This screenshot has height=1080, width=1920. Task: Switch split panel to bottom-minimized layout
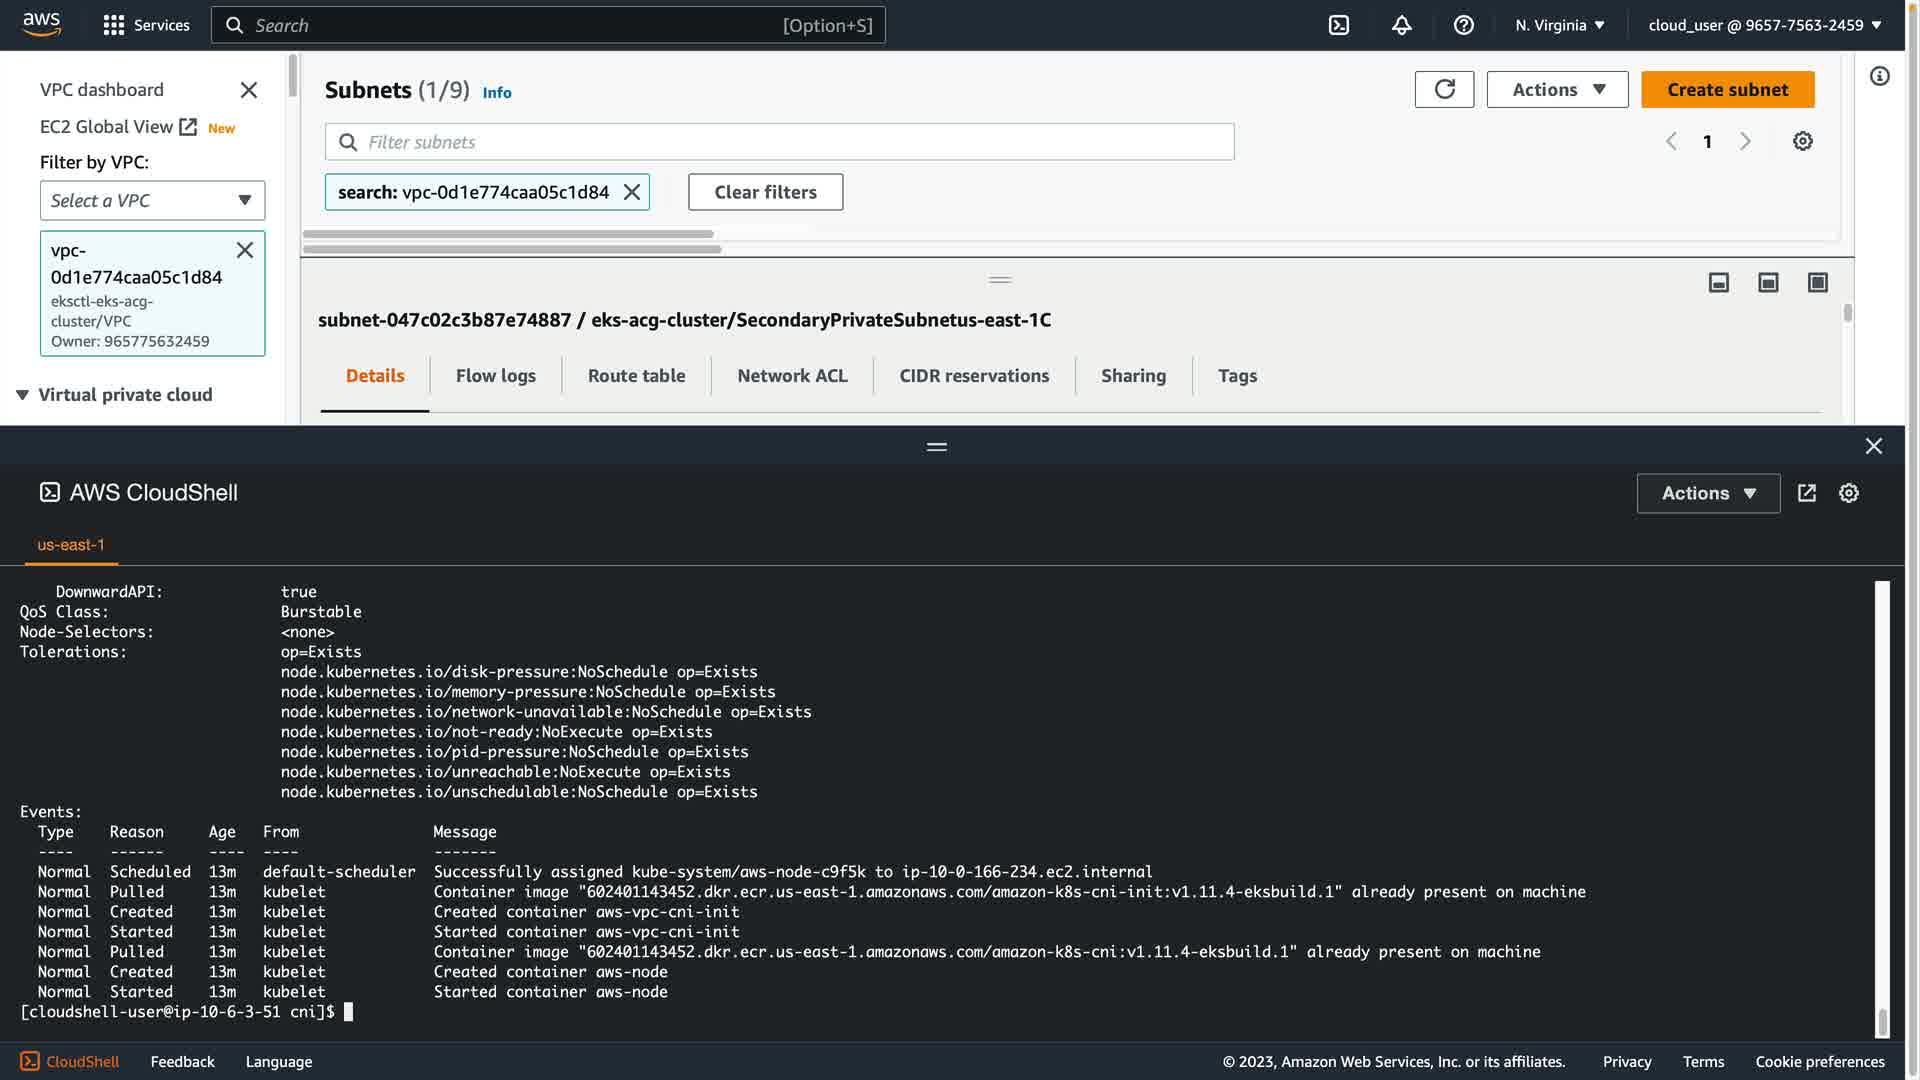pyautogui.click(x=1718, y=283)
